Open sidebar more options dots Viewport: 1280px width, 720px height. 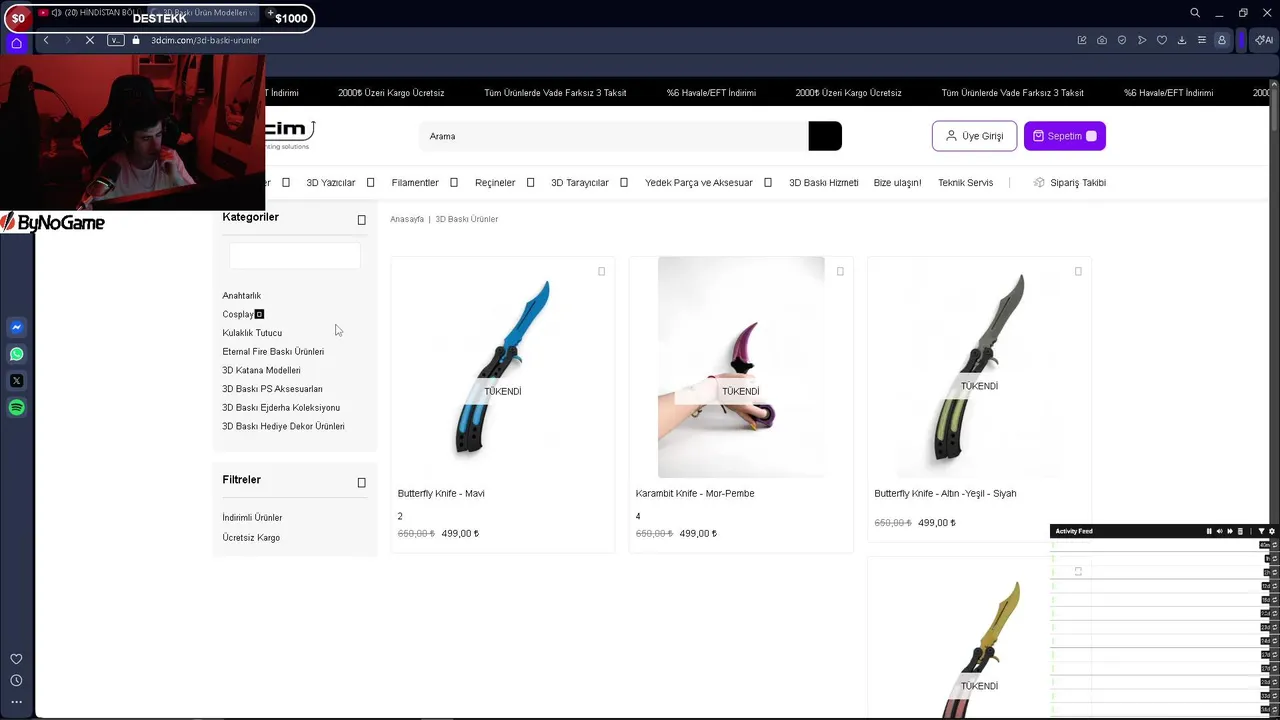(x=16, y=702)
